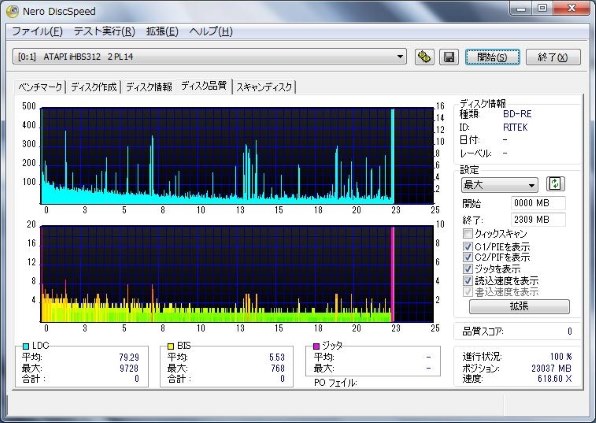Viewport: 596px width, 423px height.
Task: Click the BIS average value 5.53
Action: (x=277, y=358)
